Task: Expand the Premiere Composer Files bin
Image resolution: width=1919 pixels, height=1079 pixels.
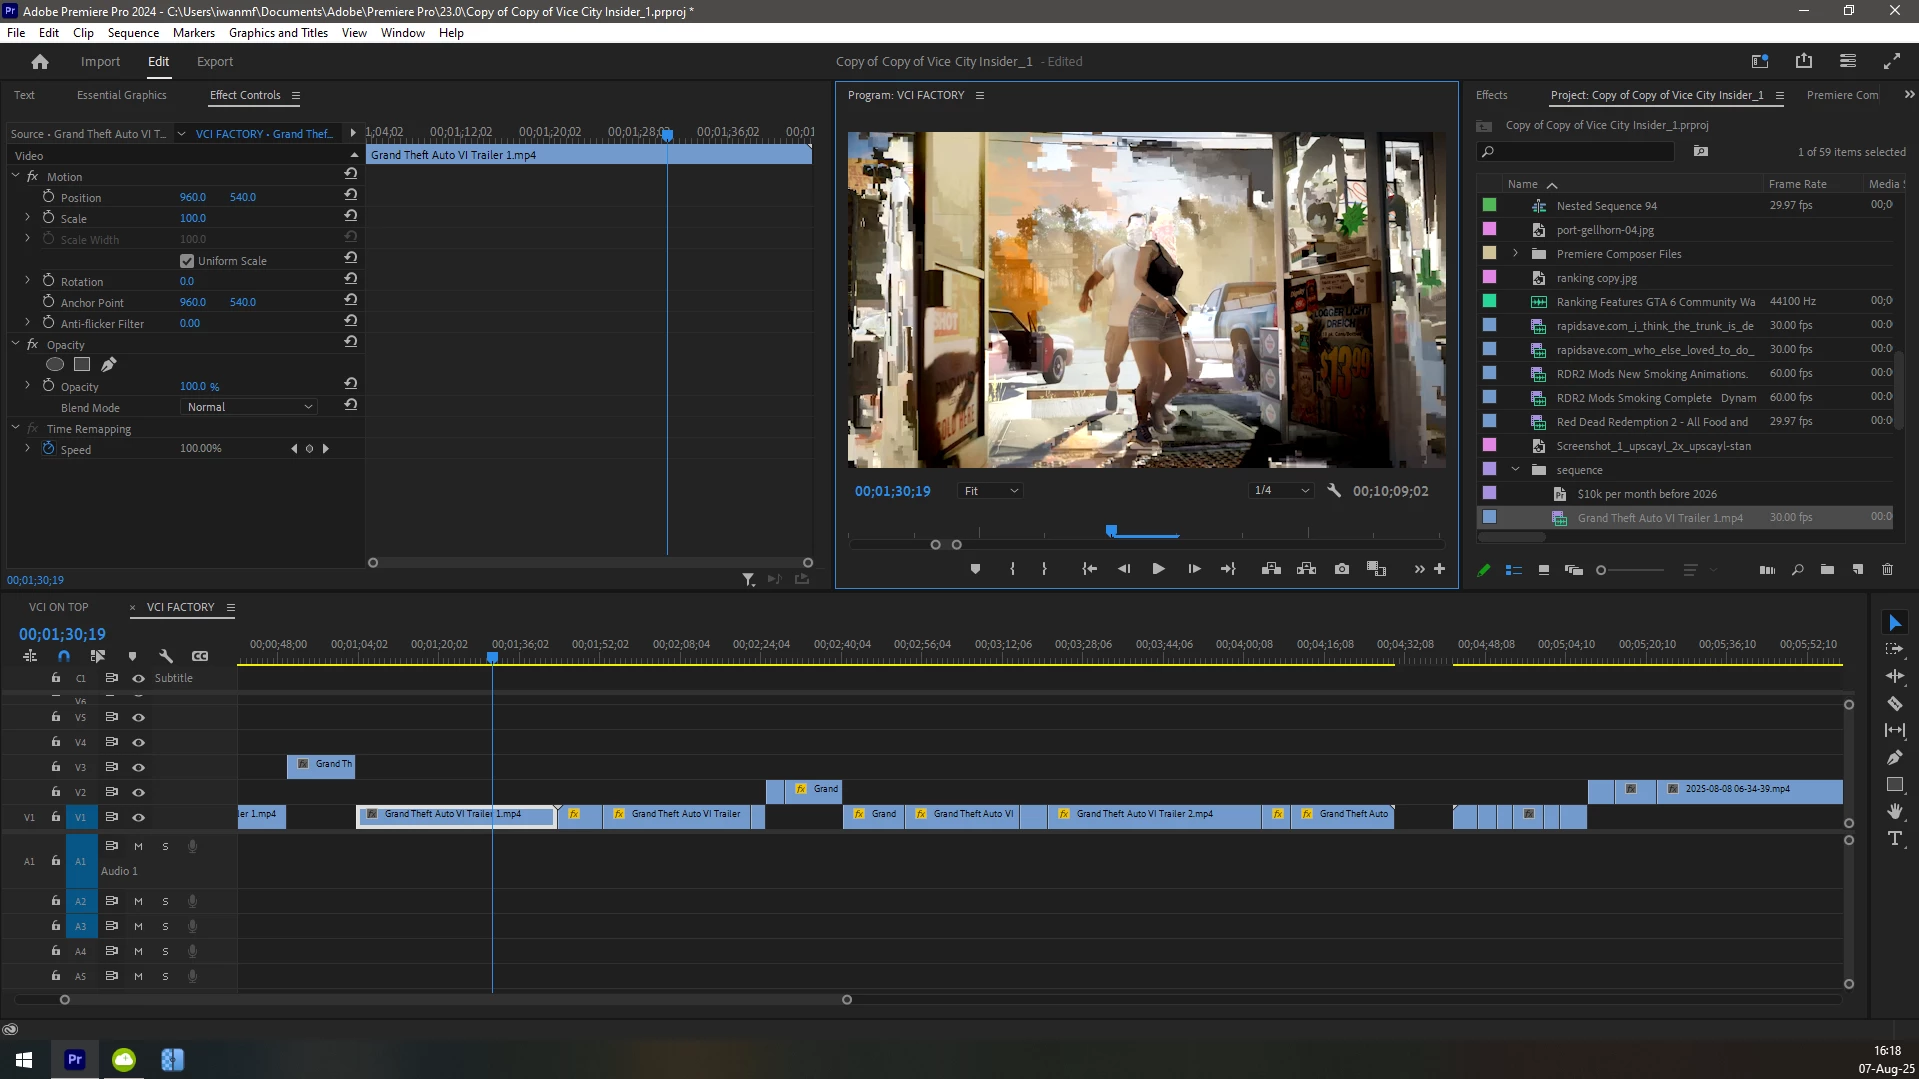Action: pyautogui.click(x=1516, y=254)
